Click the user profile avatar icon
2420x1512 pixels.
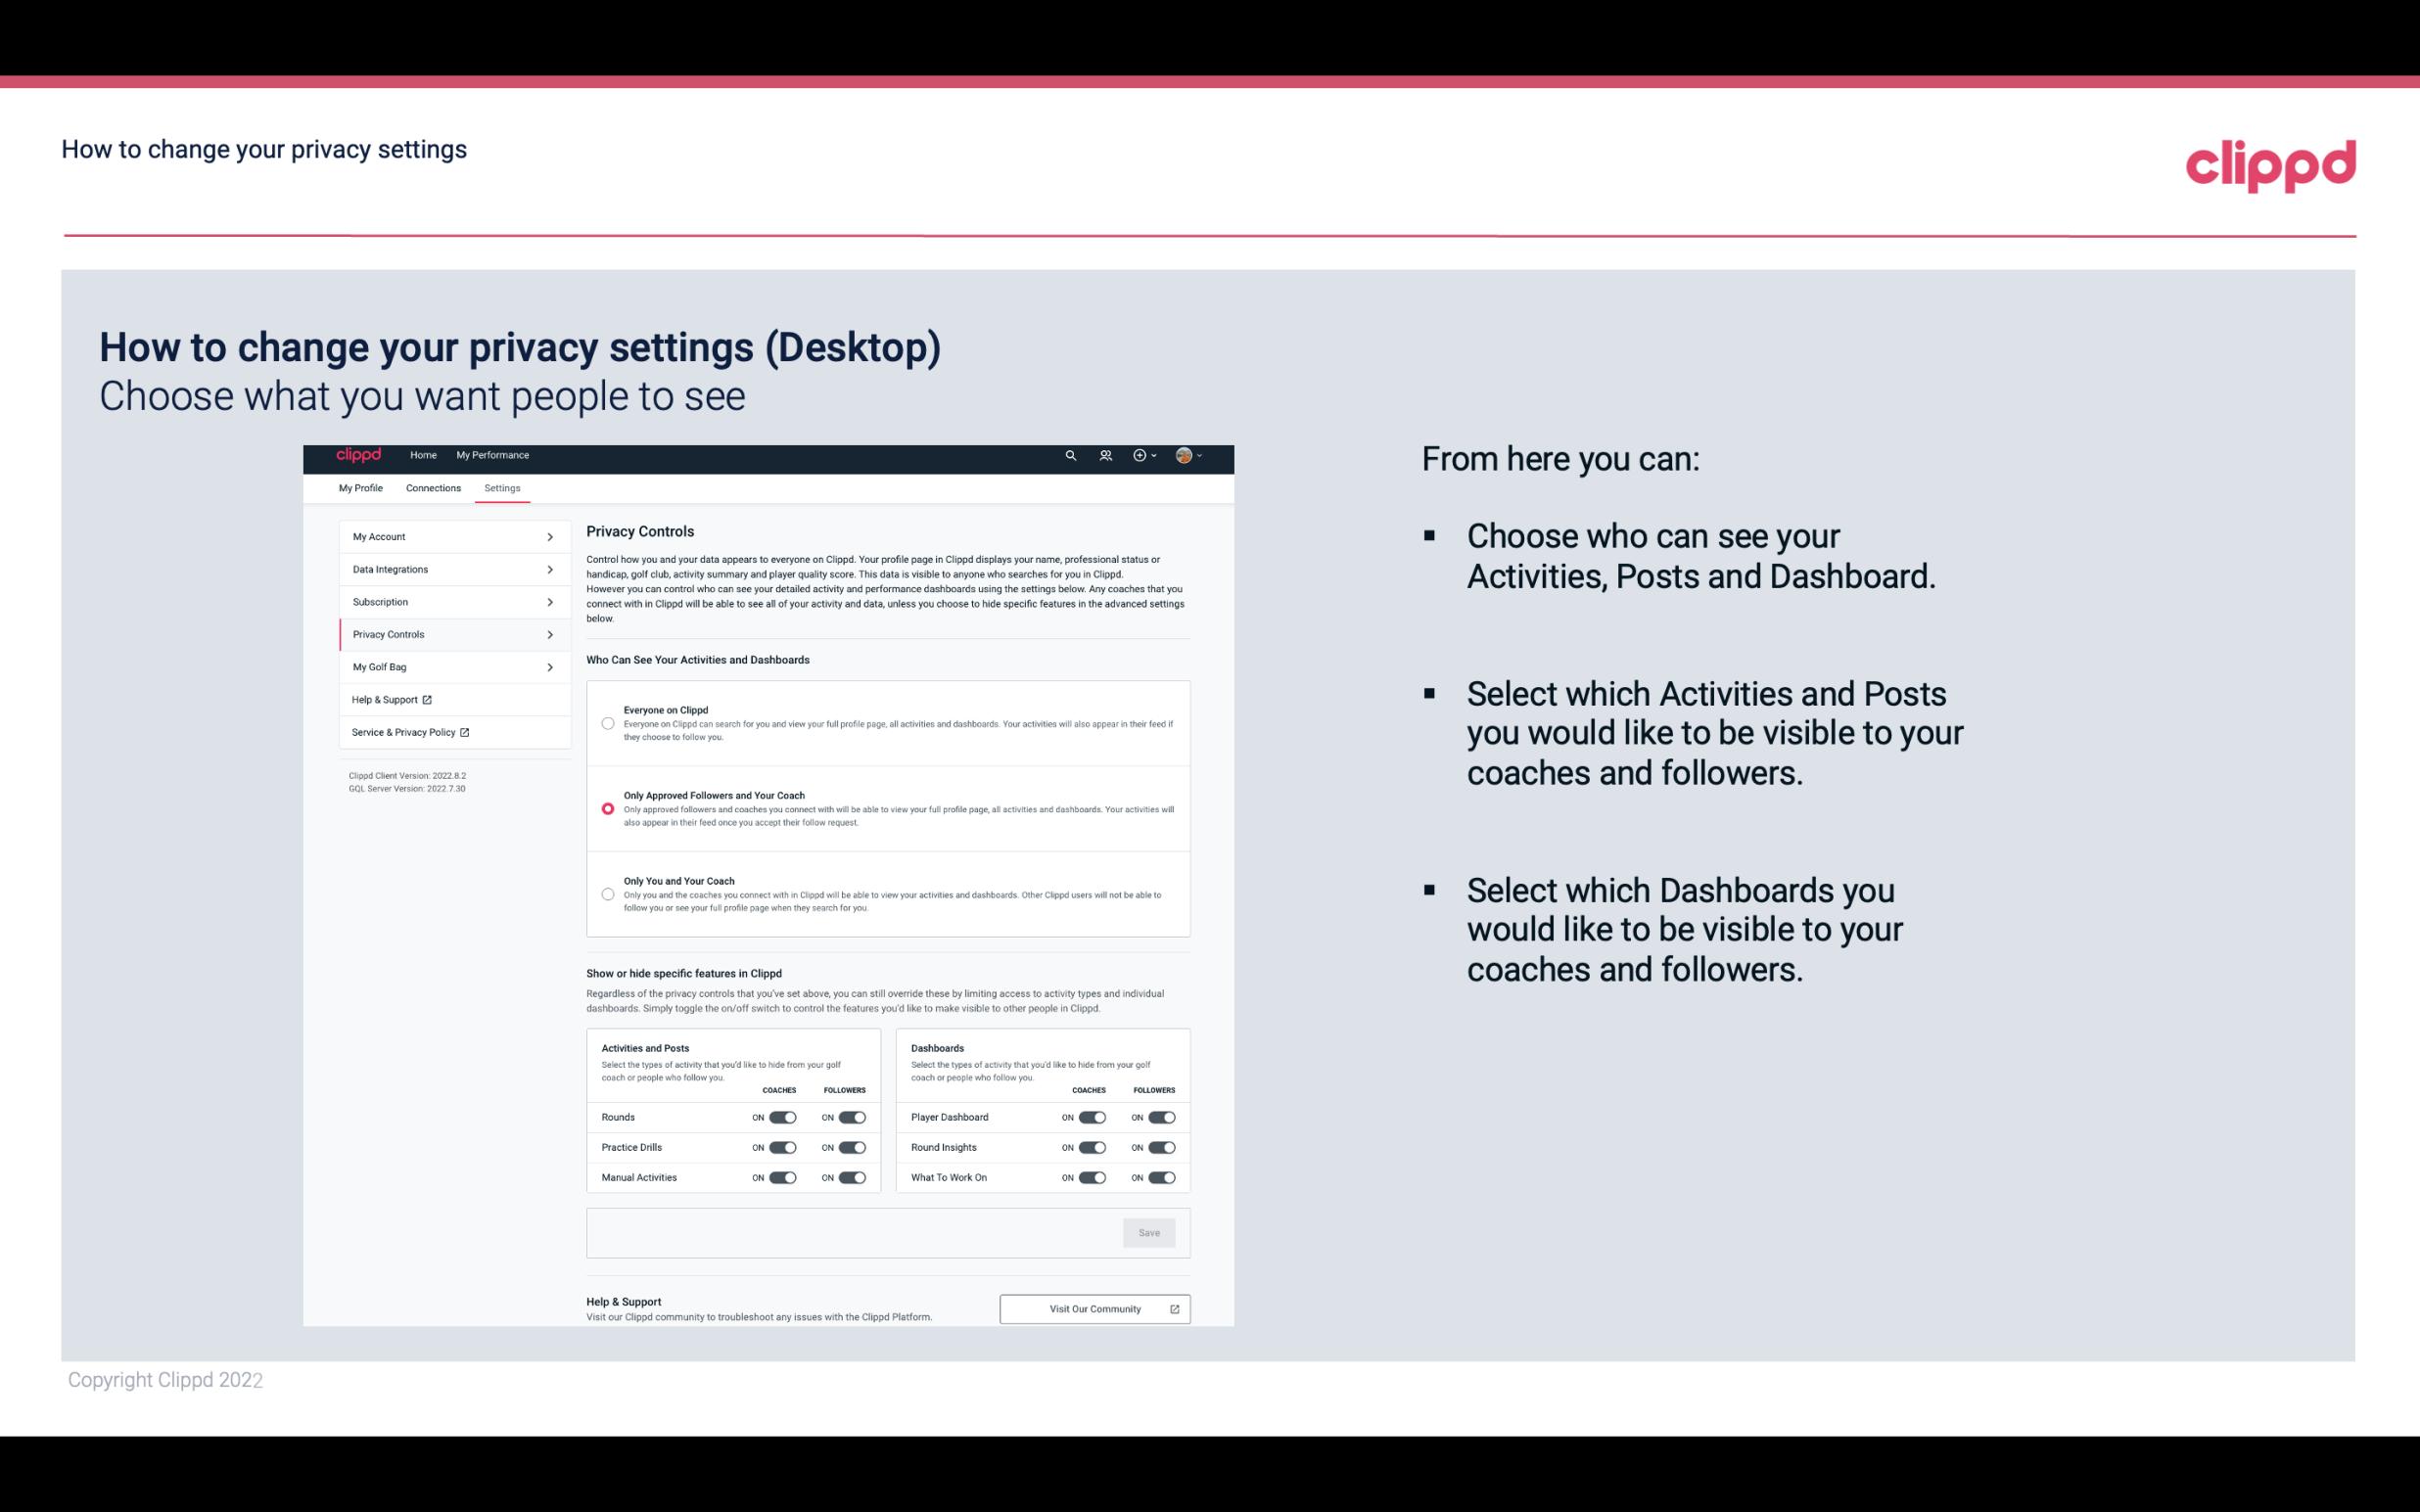click(1187, 455)
